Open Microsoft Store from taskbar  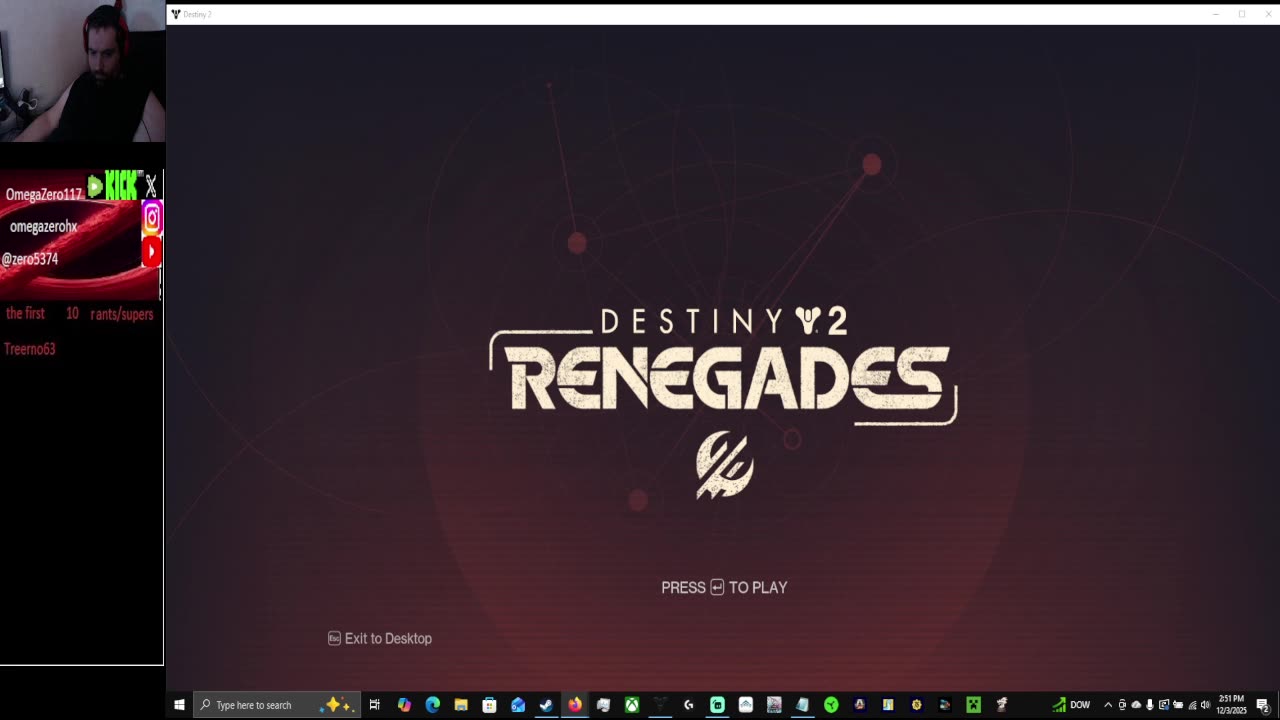[x=489, y=705]
